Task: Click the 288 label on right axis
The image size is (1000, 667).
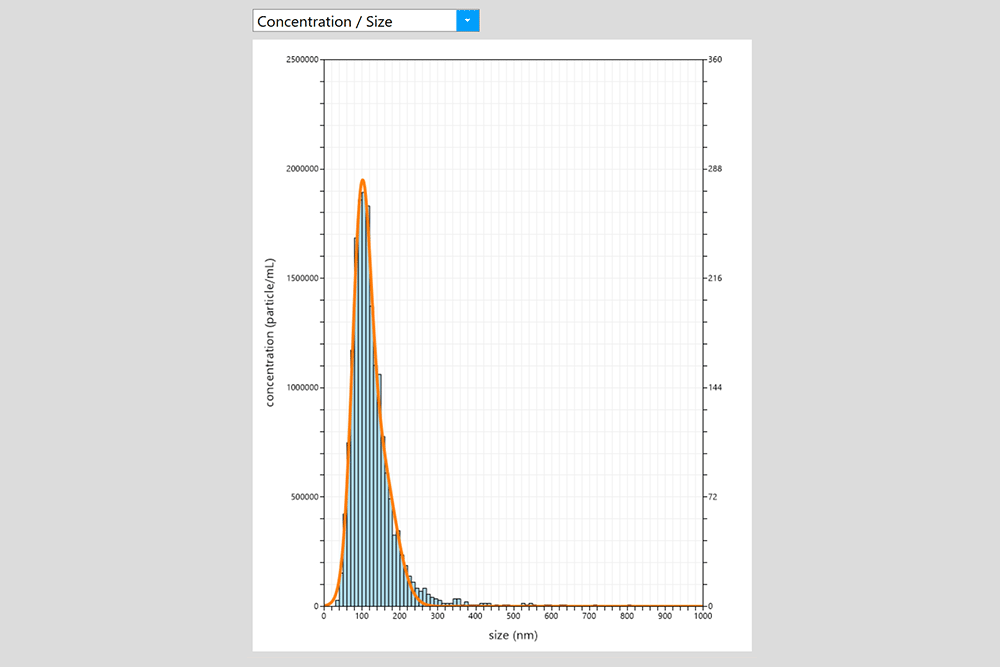Action: (x=715, y=169)
